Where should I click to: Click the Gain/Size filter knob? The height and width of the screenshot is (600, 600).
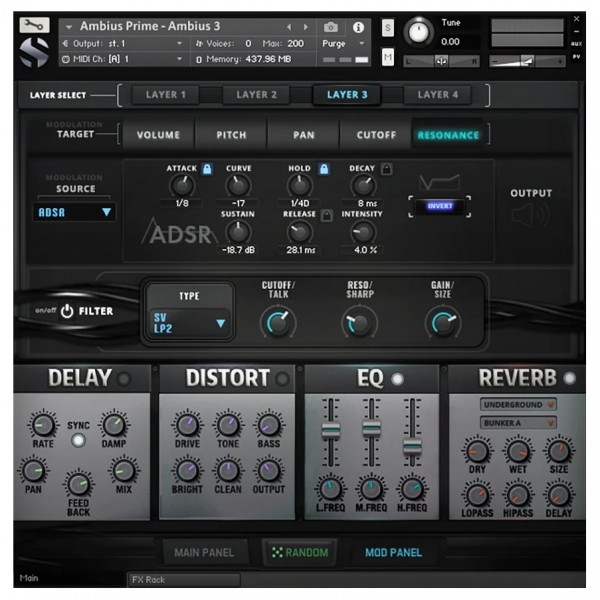tap(443, 323)
